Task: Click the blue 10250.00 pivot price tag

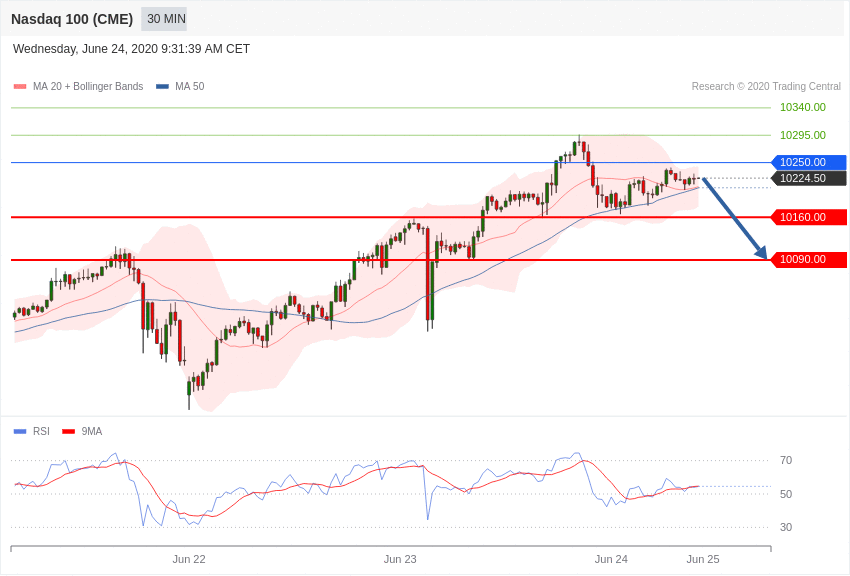Action: pos(808,163)
